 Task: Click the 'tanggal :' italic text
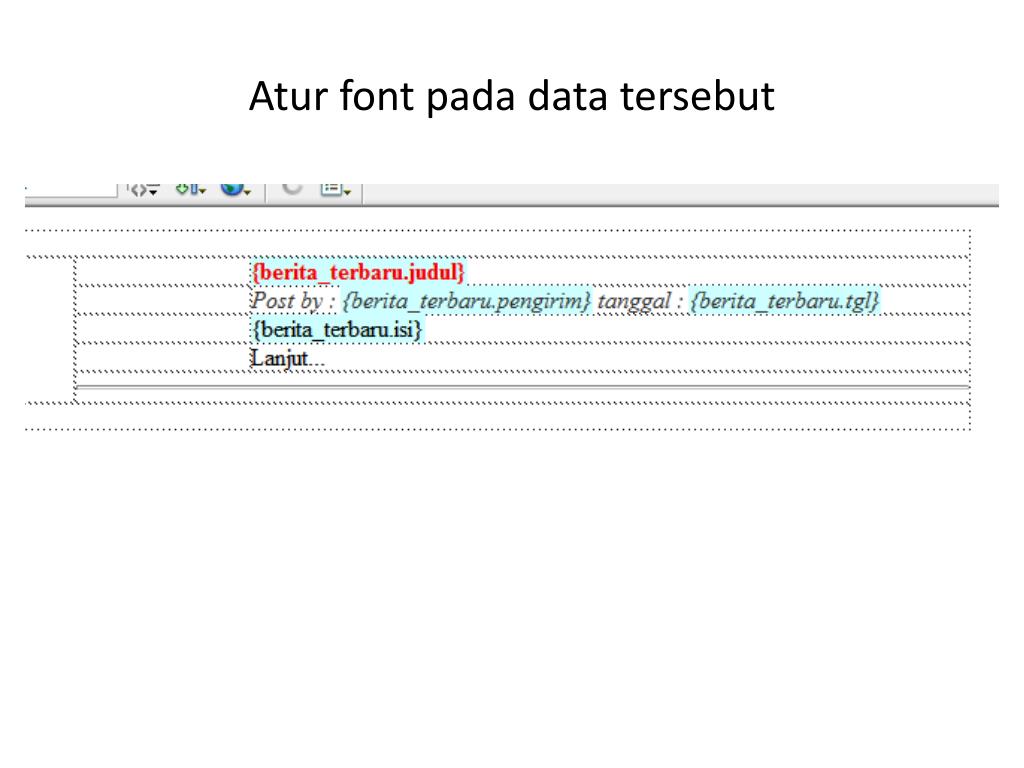click(640, 301)
